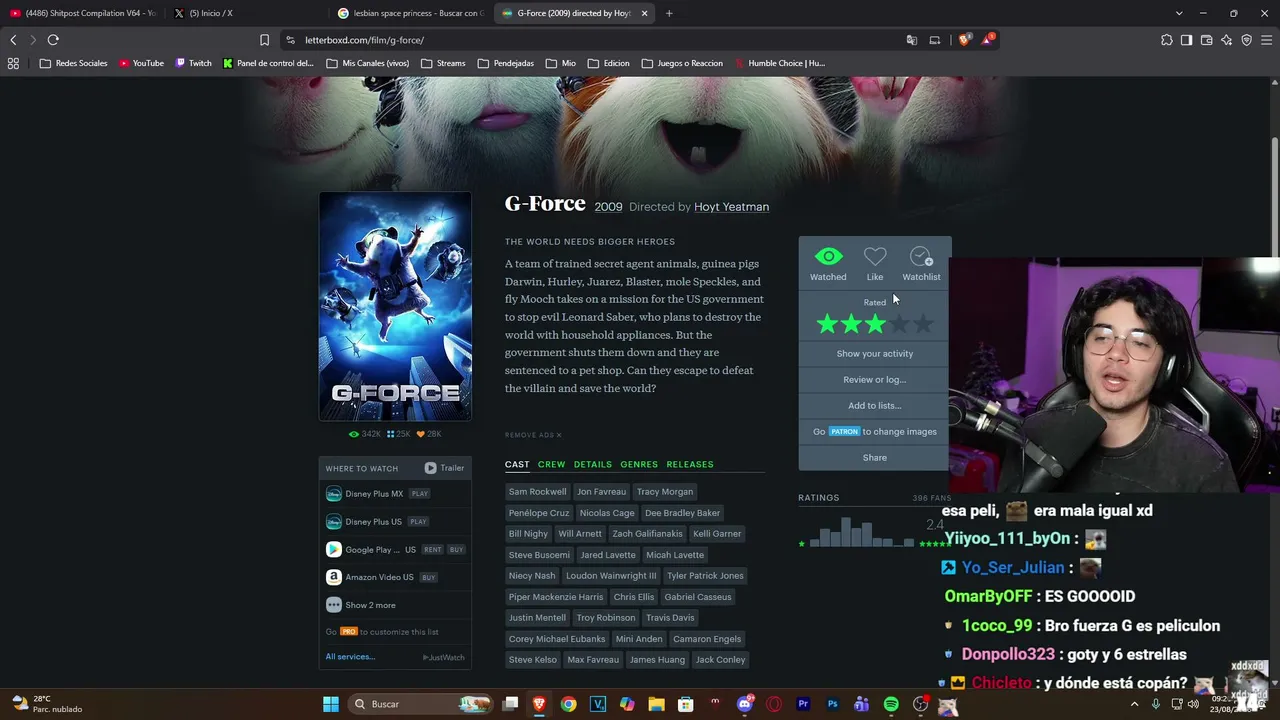Open Add to lists entry
1280x720 pixels.
click(875, 405)
